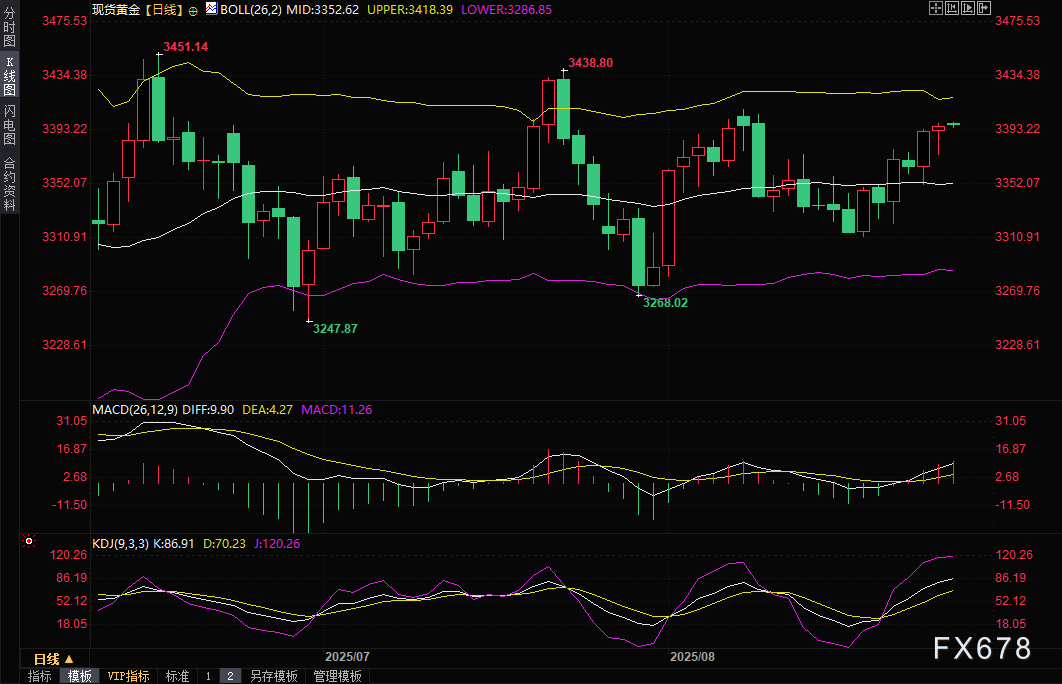The image size is (1062, 684).
Task: Select template number 2
Action: tap(229, 676)
